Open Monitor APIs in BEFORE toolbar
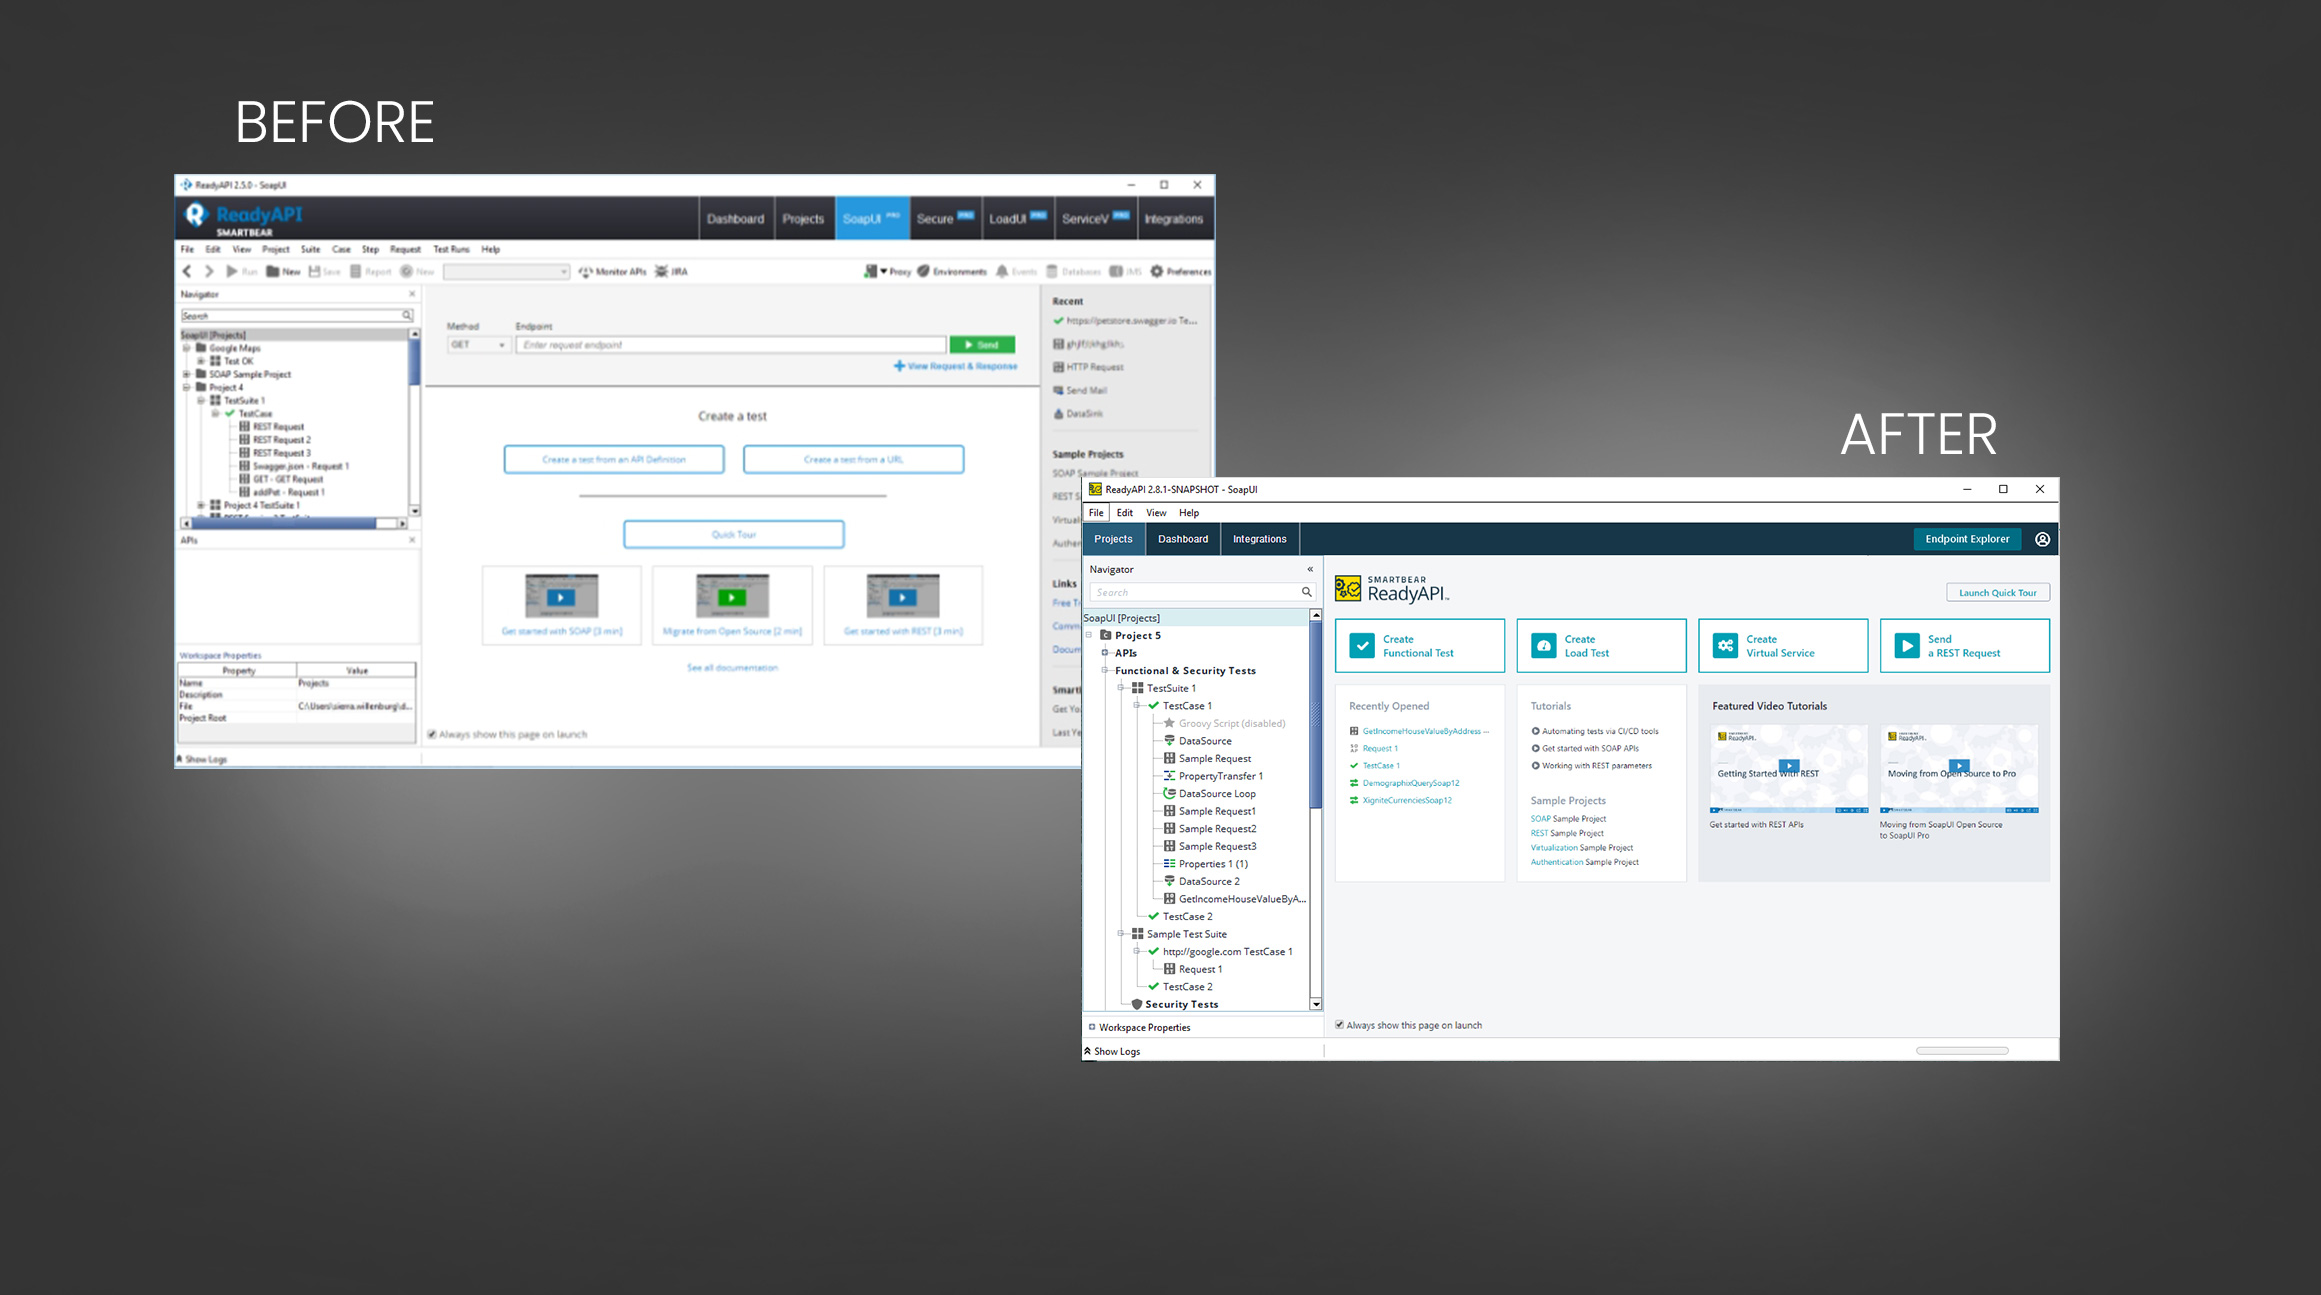Screen dimensions: 2321x1295 click(x=613, y=271)
